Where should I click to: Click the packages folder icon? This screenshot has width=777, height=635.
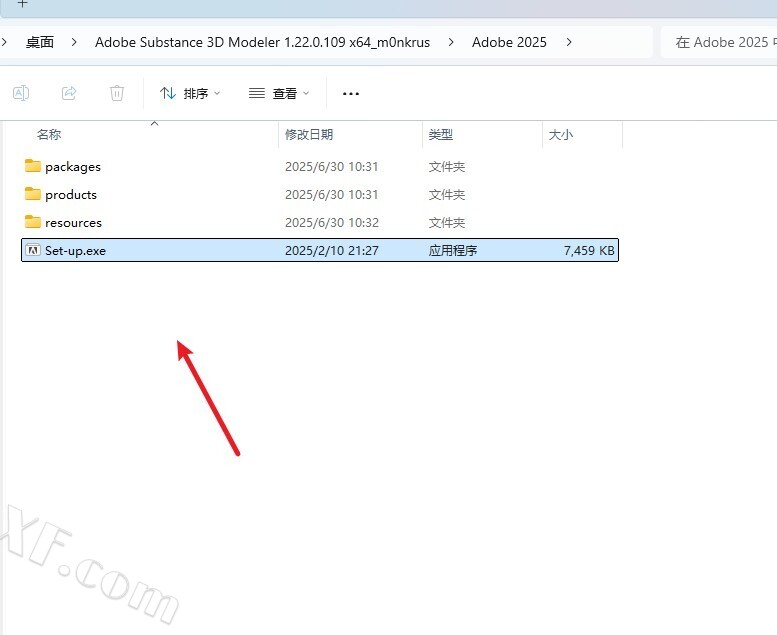coord(33,166)
